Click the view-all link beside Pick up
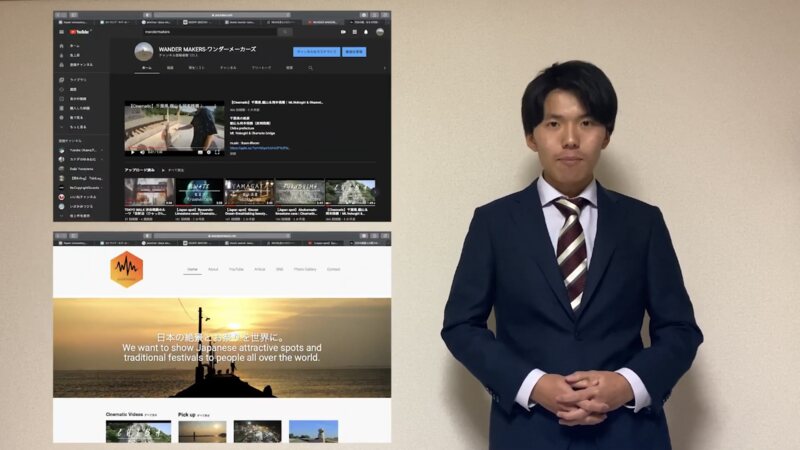 pos(203,415)
